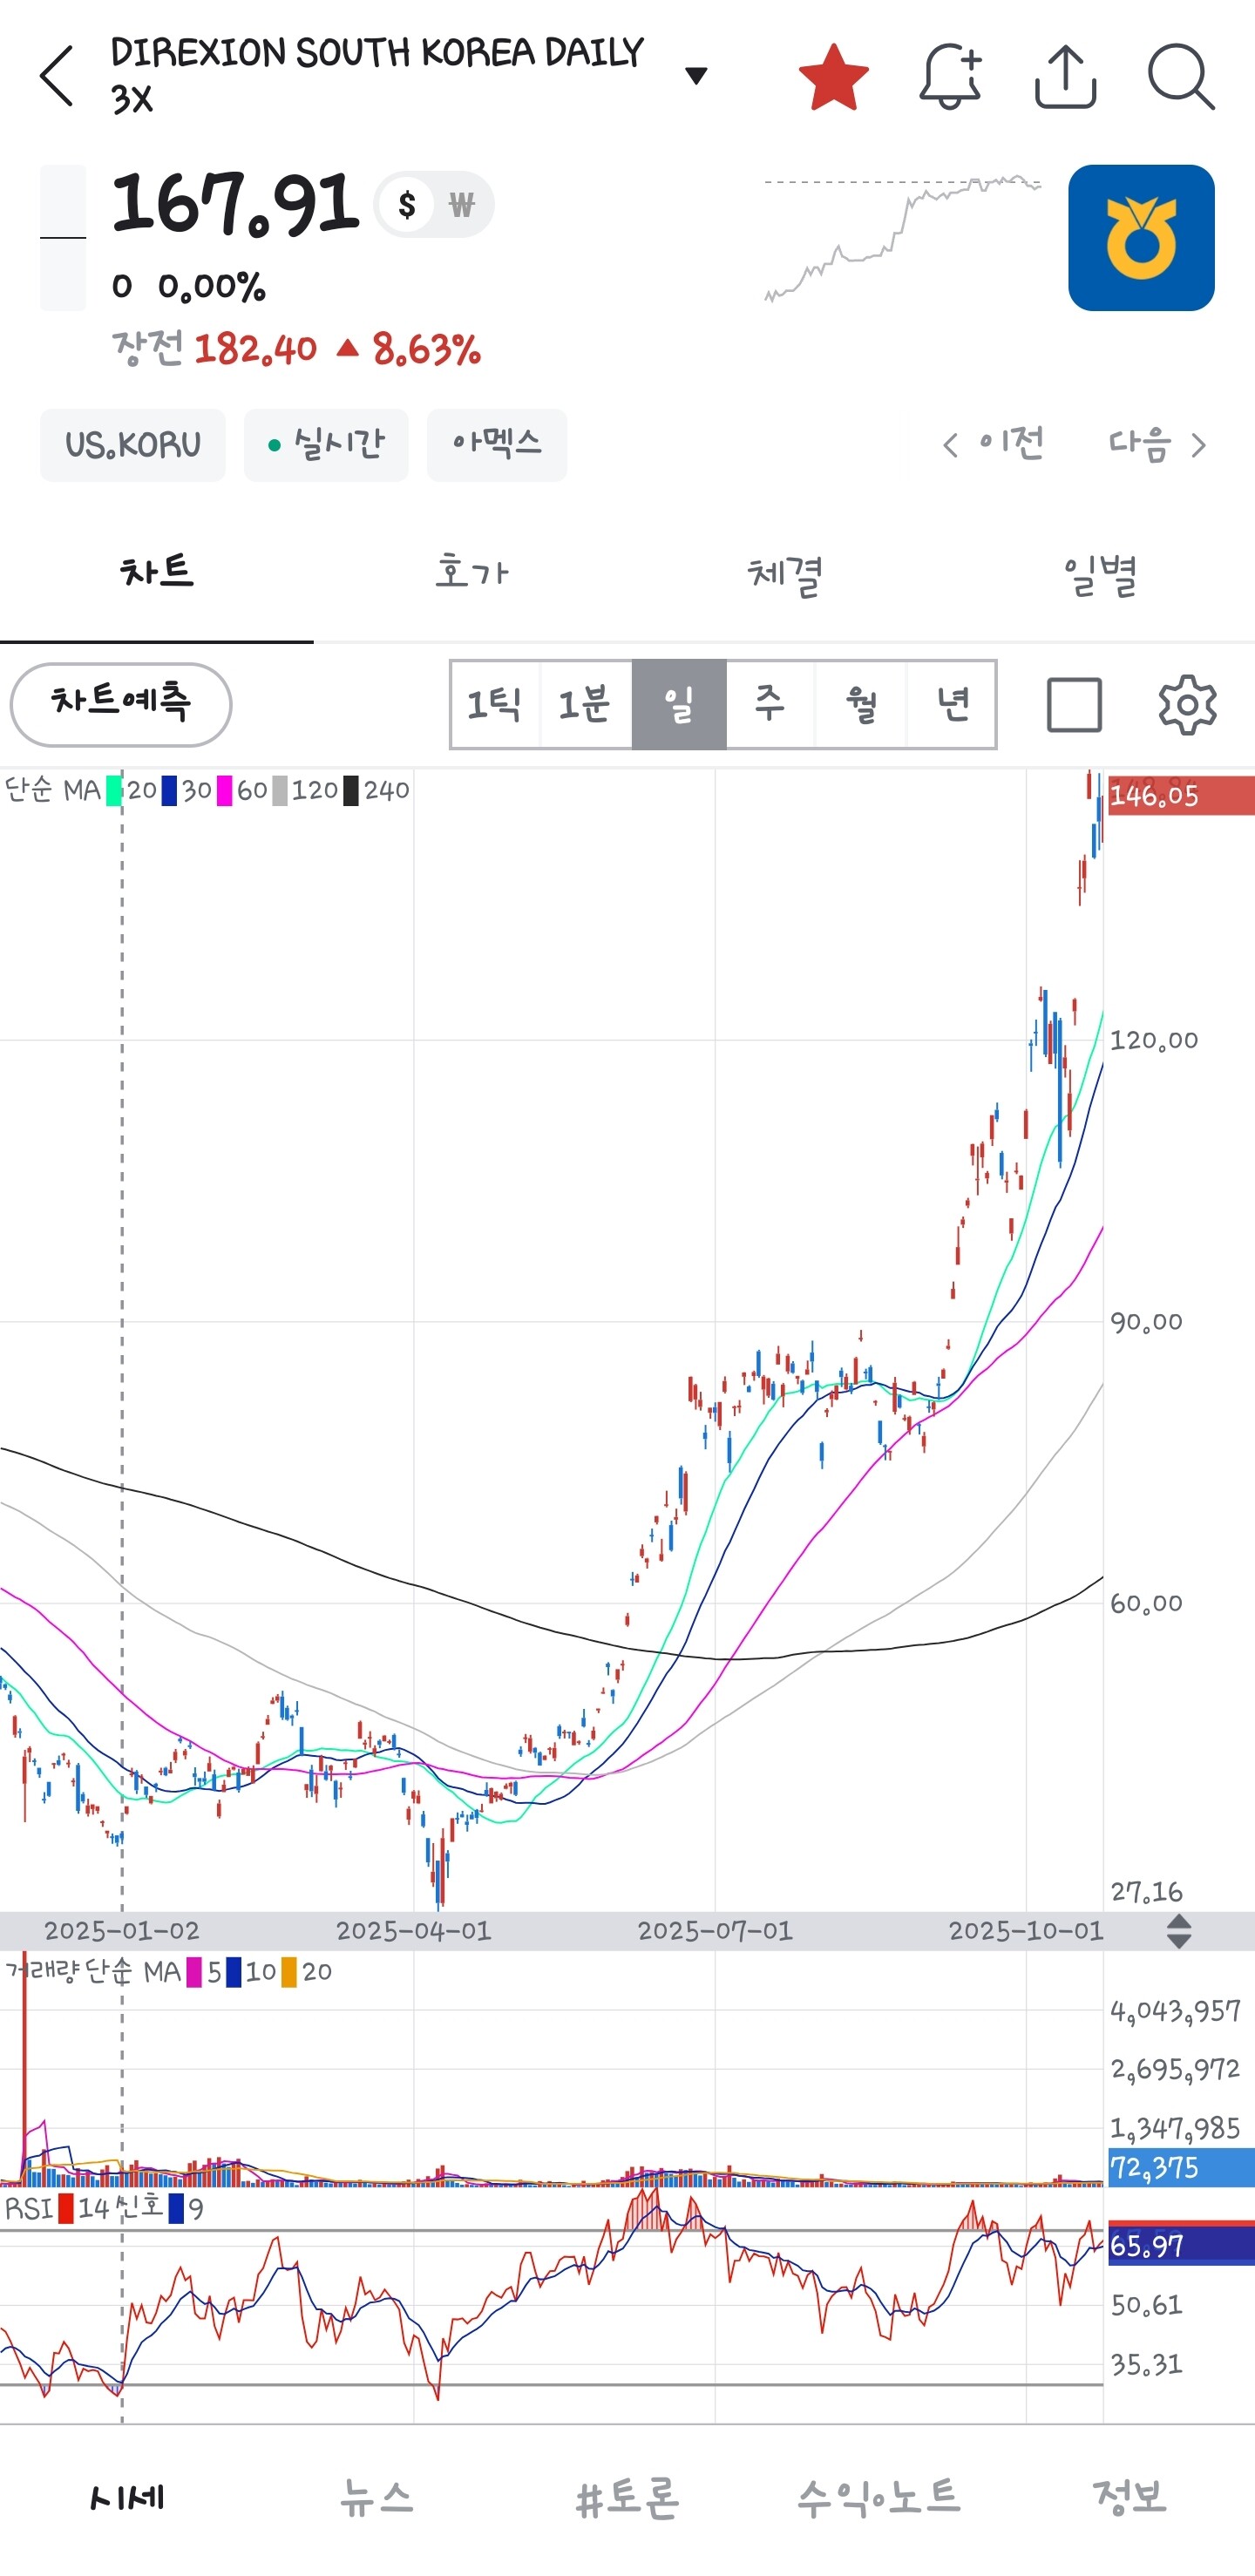
Task: Select the 월 monthly chart interval
Action: (861, 704)
